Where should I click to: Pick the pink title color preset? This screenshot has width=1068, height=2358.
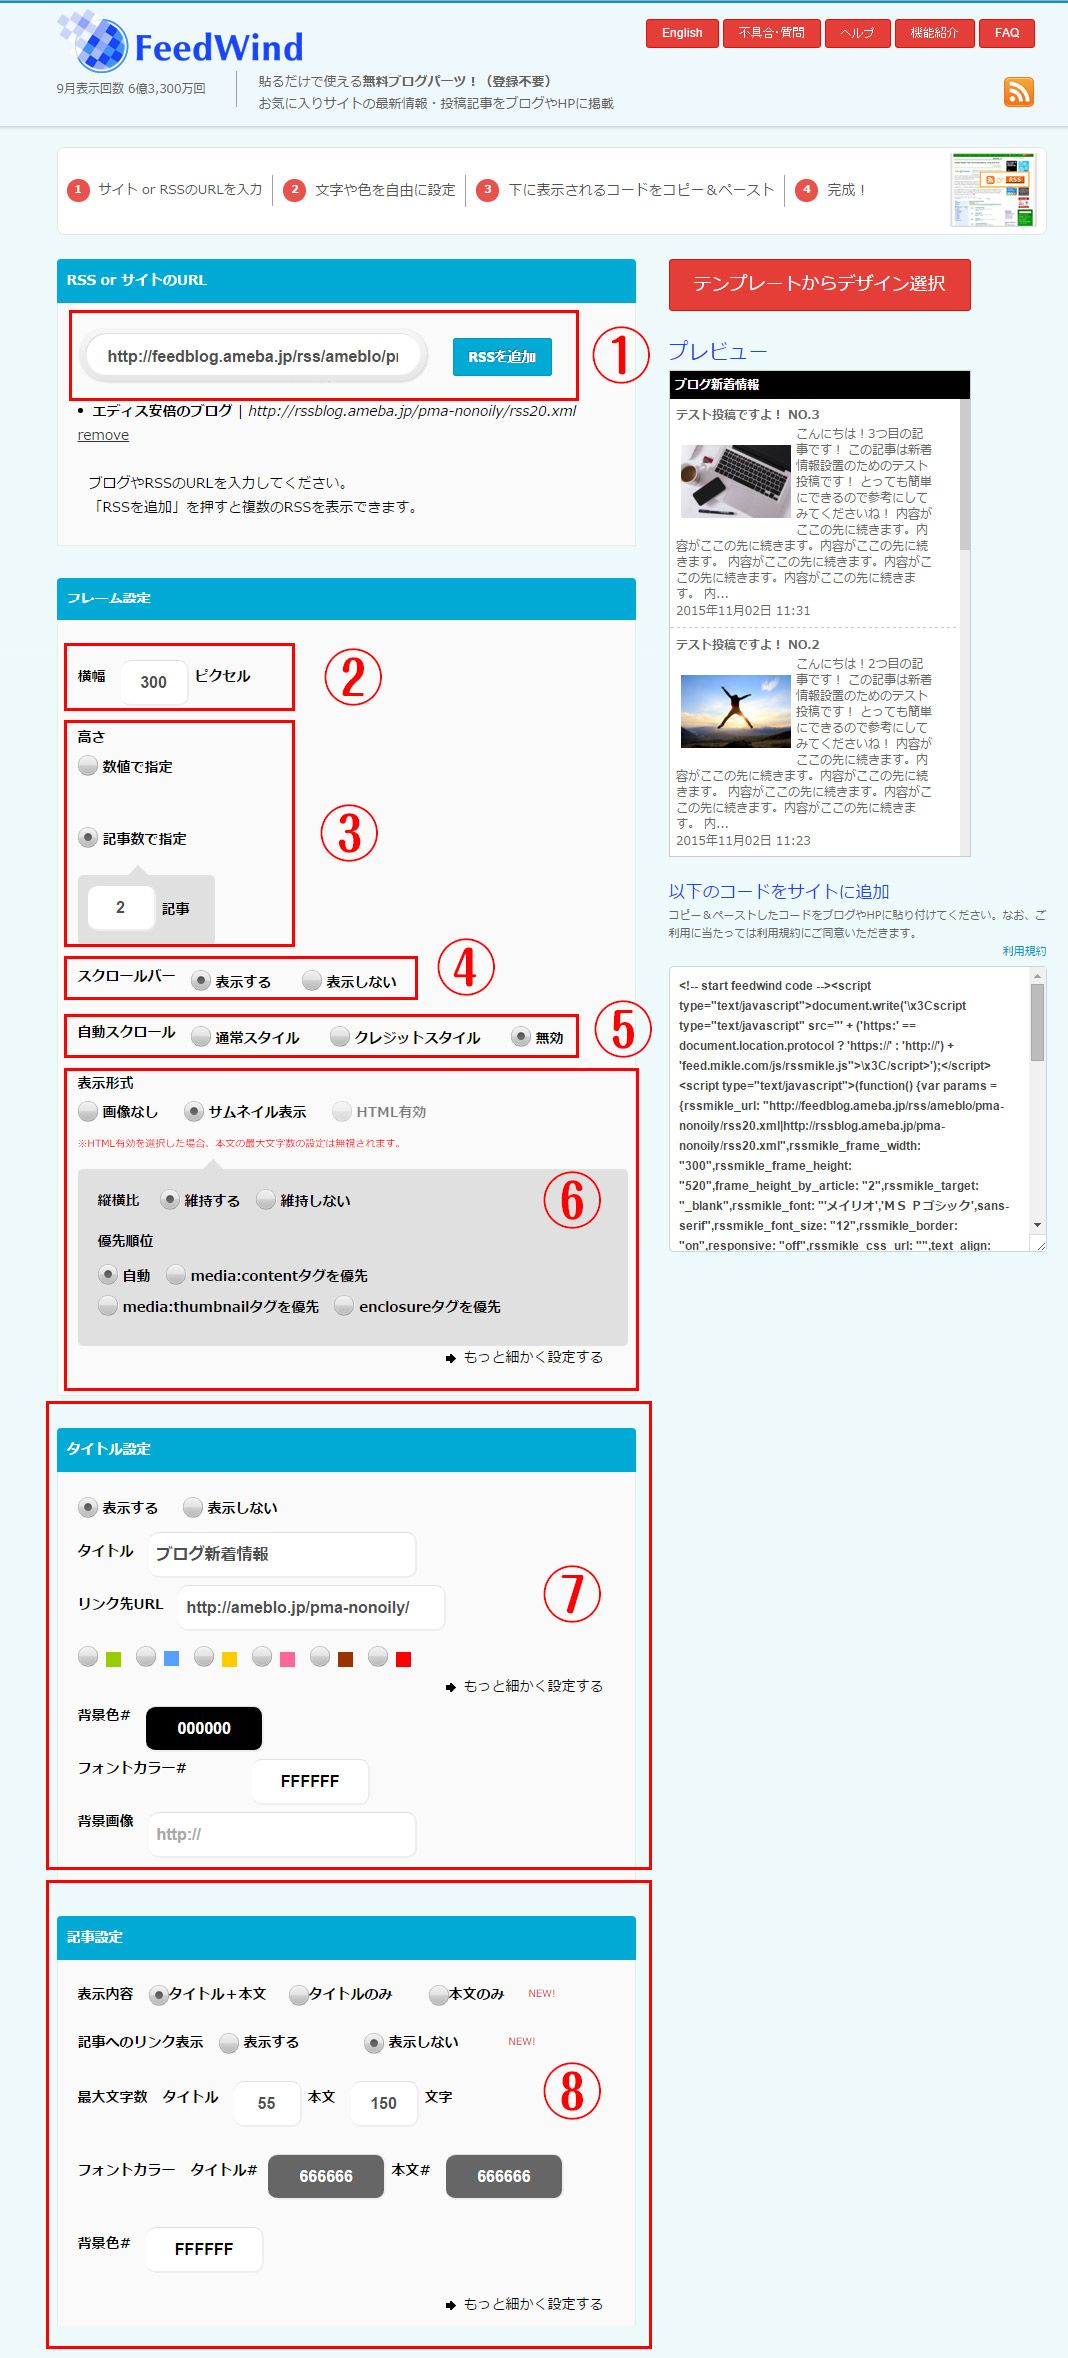[262, 1657]
